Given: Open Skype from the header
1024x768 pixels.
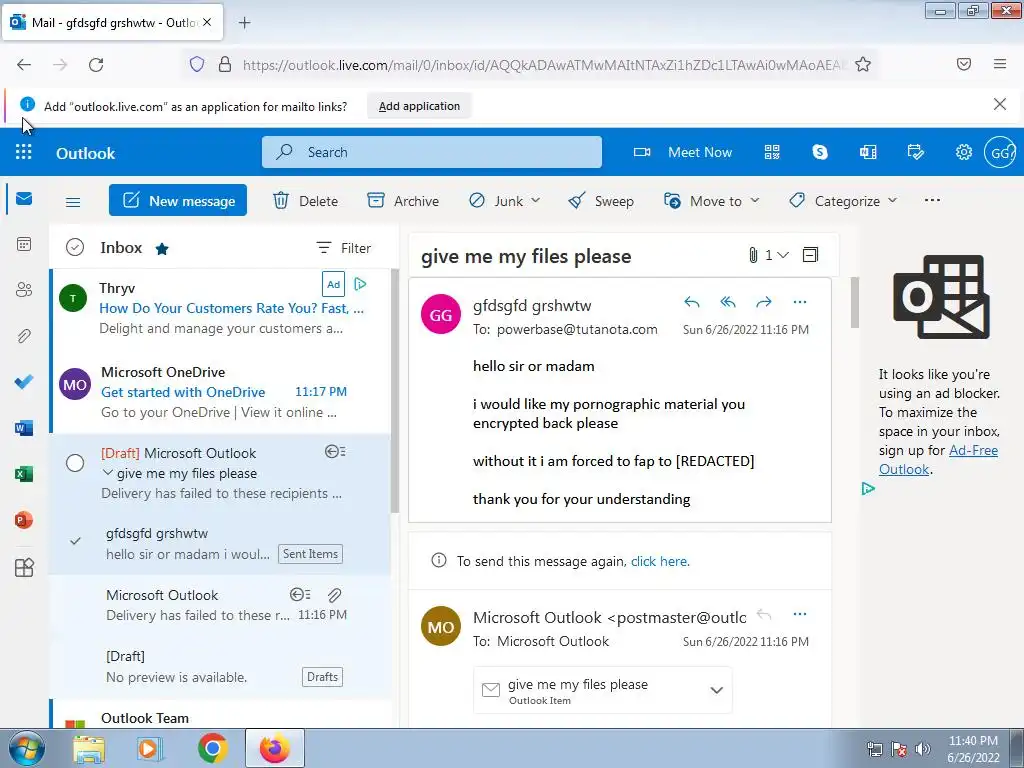Looking at the screenshot, I should pyautogui.click(x=820, y=152).
